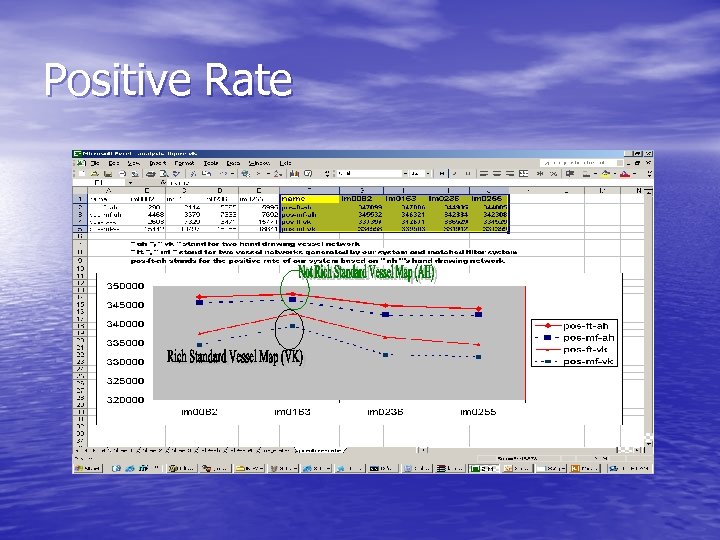Launch the Chart Wizard icon
Image resolution: width=720 pixels, height=540 pixels.
tap(294, 174)
